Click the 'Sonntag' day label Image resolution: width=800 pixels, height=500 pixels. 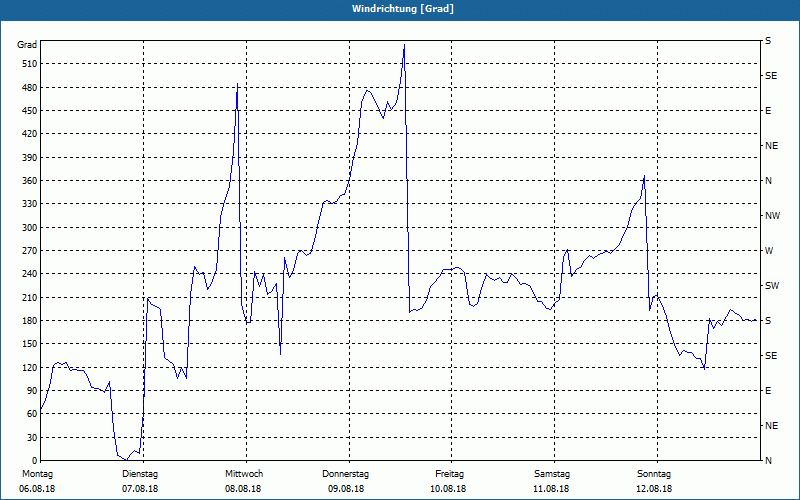coord(654,474)
